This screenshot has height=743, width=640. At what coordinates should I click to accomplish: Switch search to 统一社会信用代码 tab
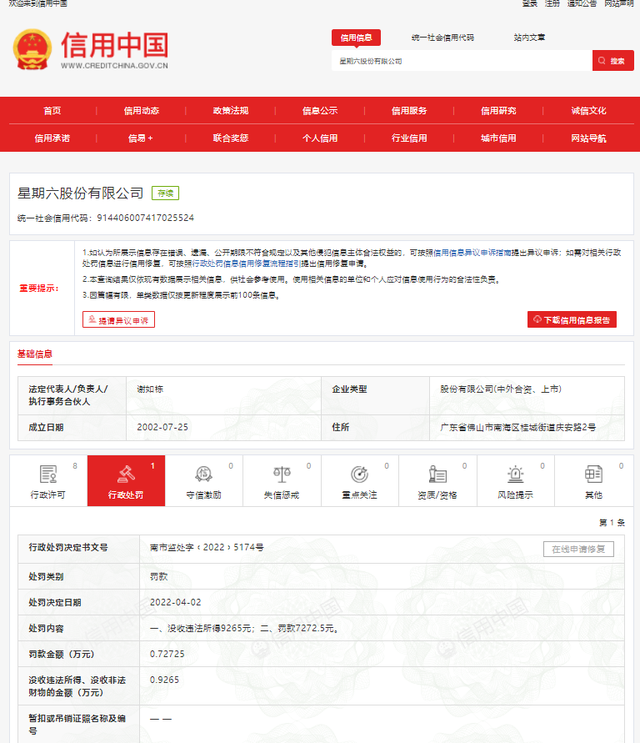click(442, 37)
